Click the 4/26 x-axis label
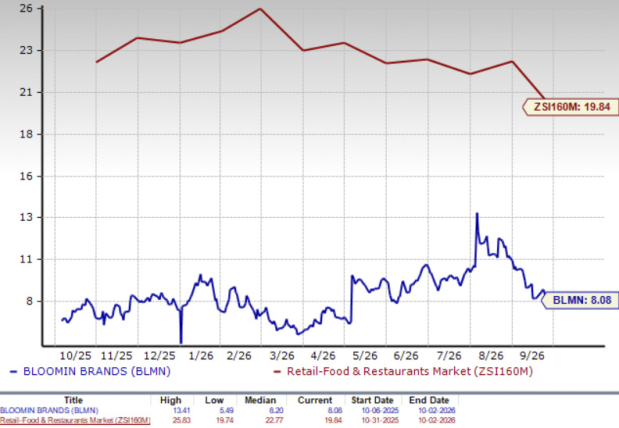 coord(323,356)
